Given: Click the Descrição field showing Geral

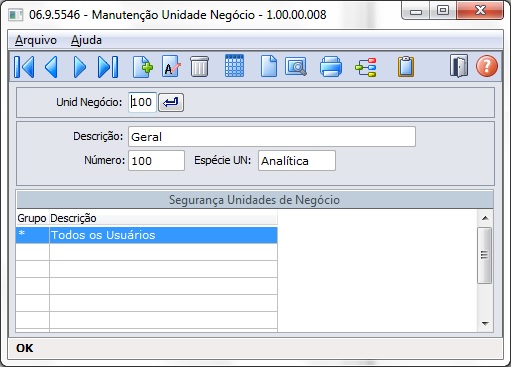Looking at the screenshot, I should click(x=272, y=137).
